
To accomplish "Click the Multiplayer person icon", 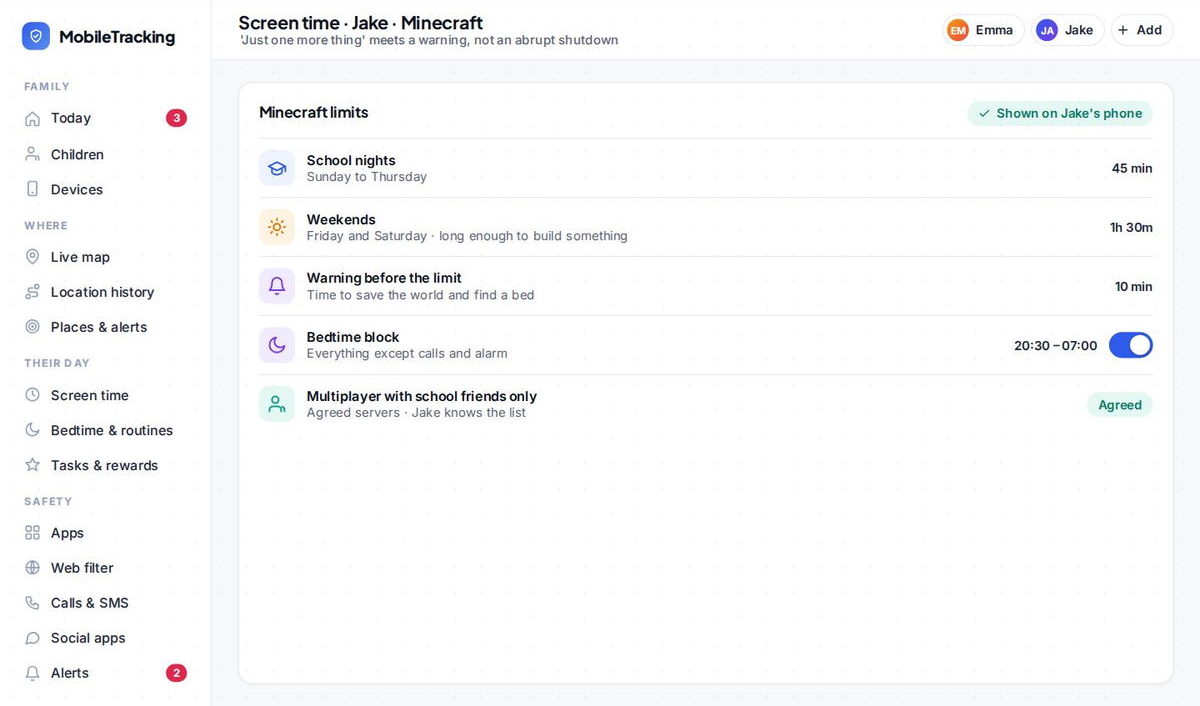I will (x=277, y=404).
